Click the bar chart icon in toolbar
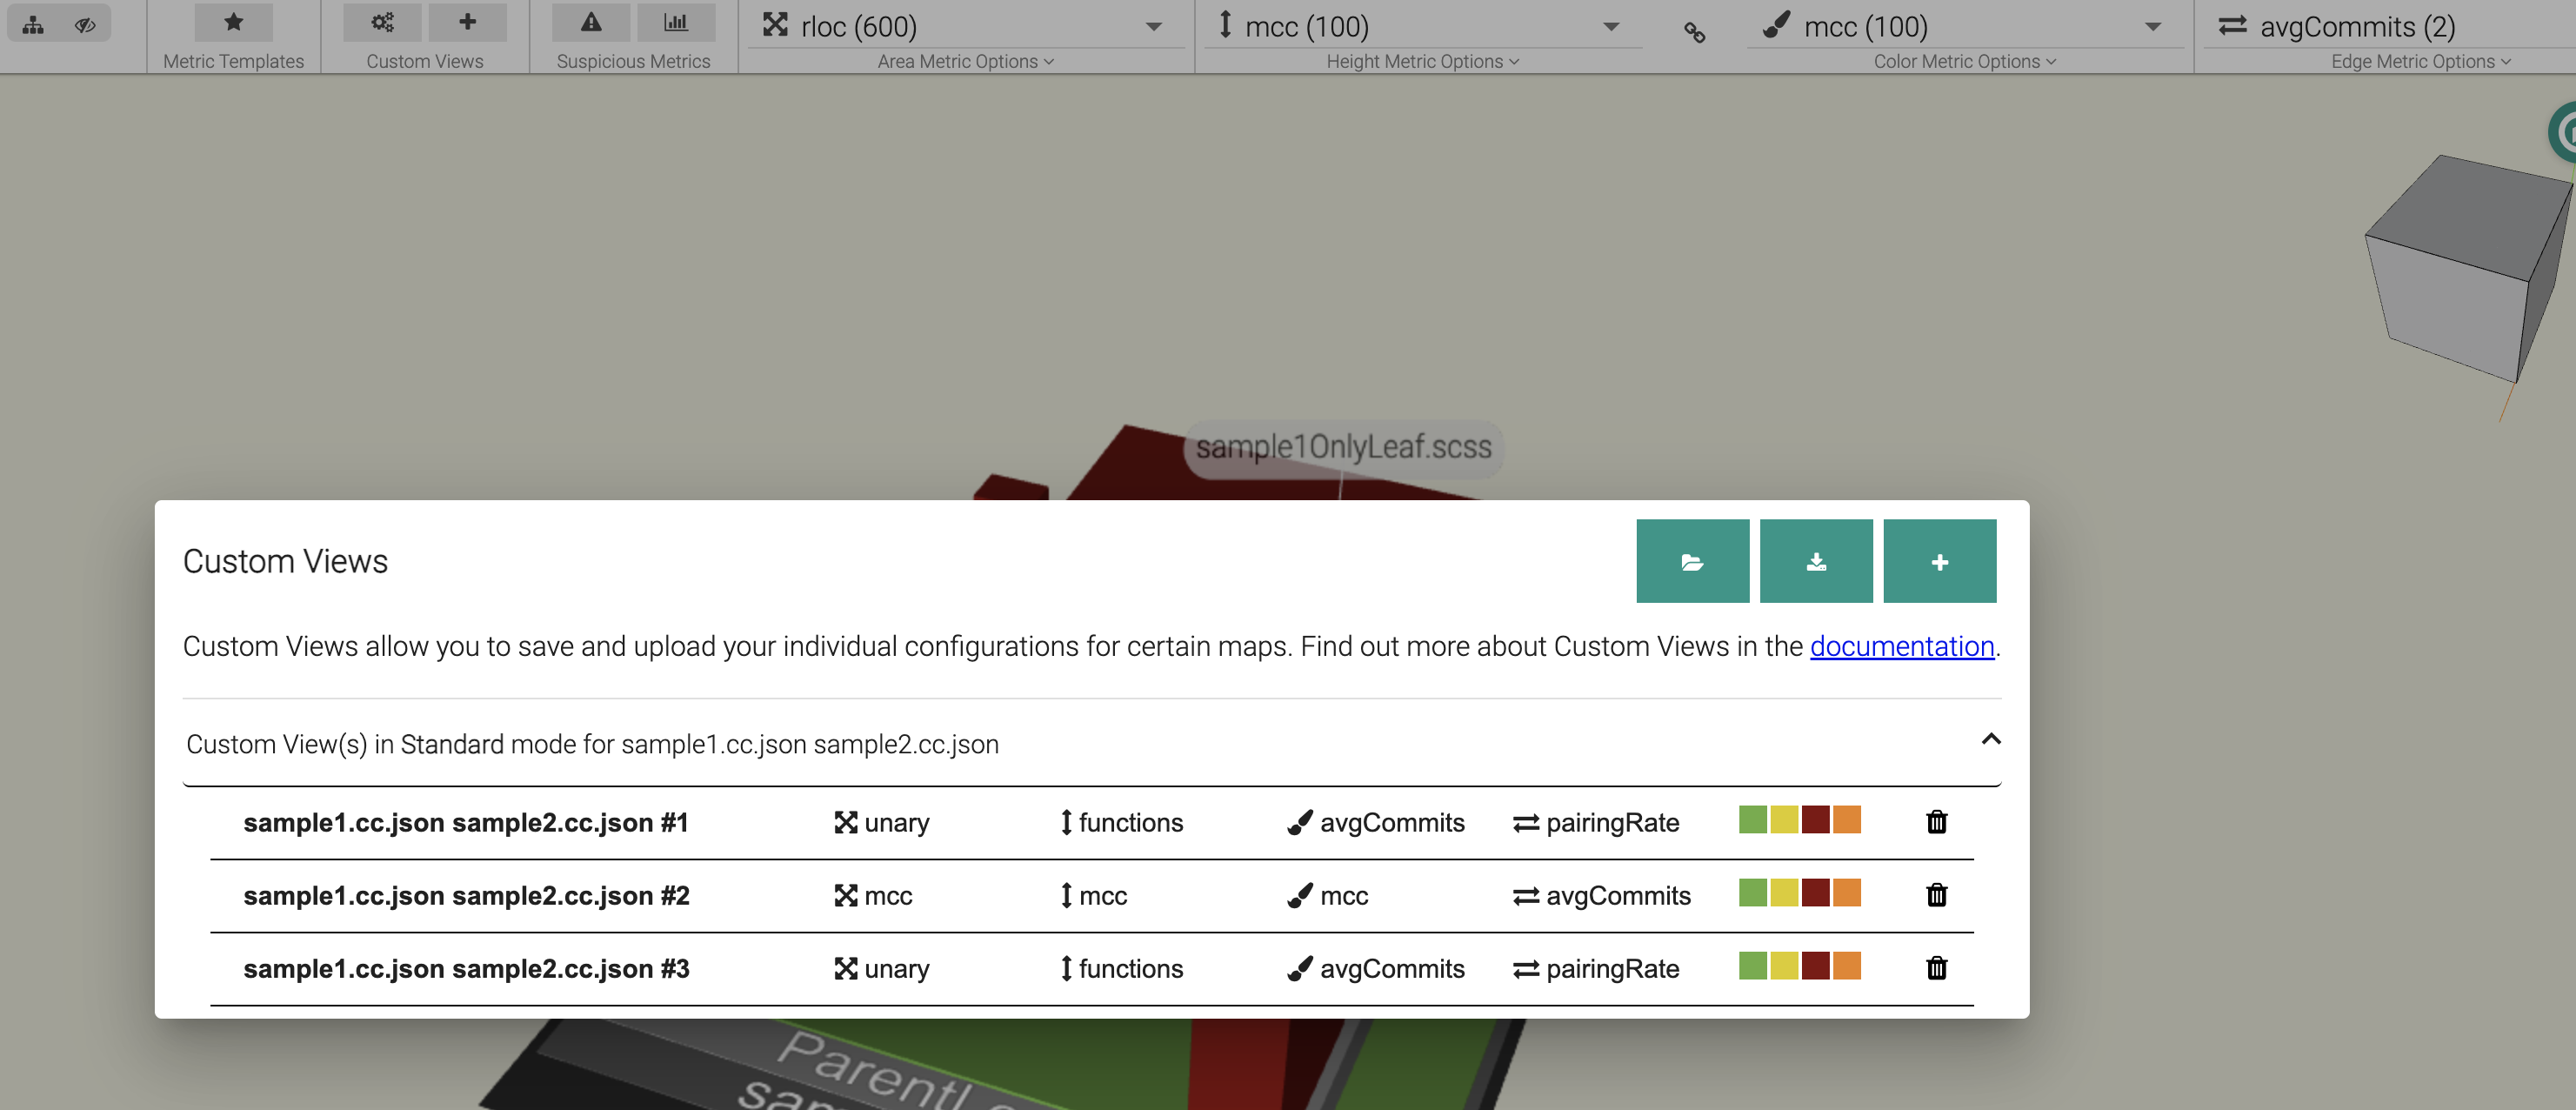Screen dimensions: 2576x1110 676,22
